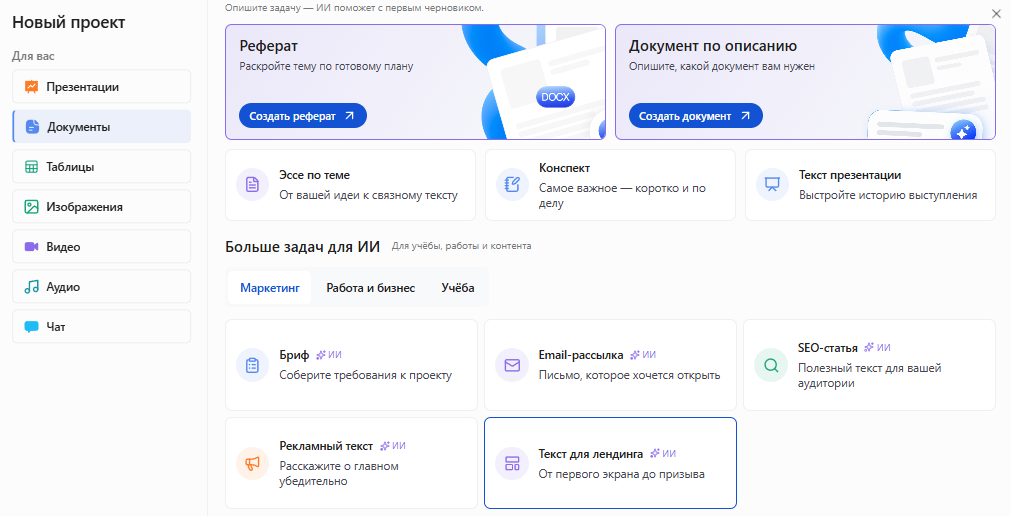Click text Раскройте тему по готовому плану

pyautogui.click(x=326, y=66)
